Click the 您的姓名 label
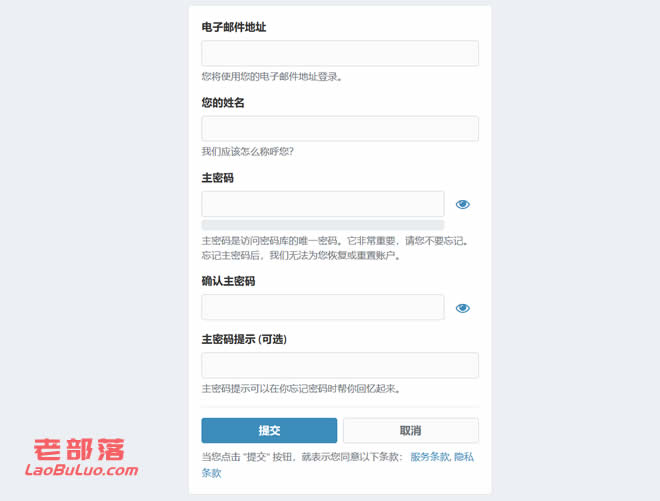Viewport: 660px width, 501px height. point(223,102)
